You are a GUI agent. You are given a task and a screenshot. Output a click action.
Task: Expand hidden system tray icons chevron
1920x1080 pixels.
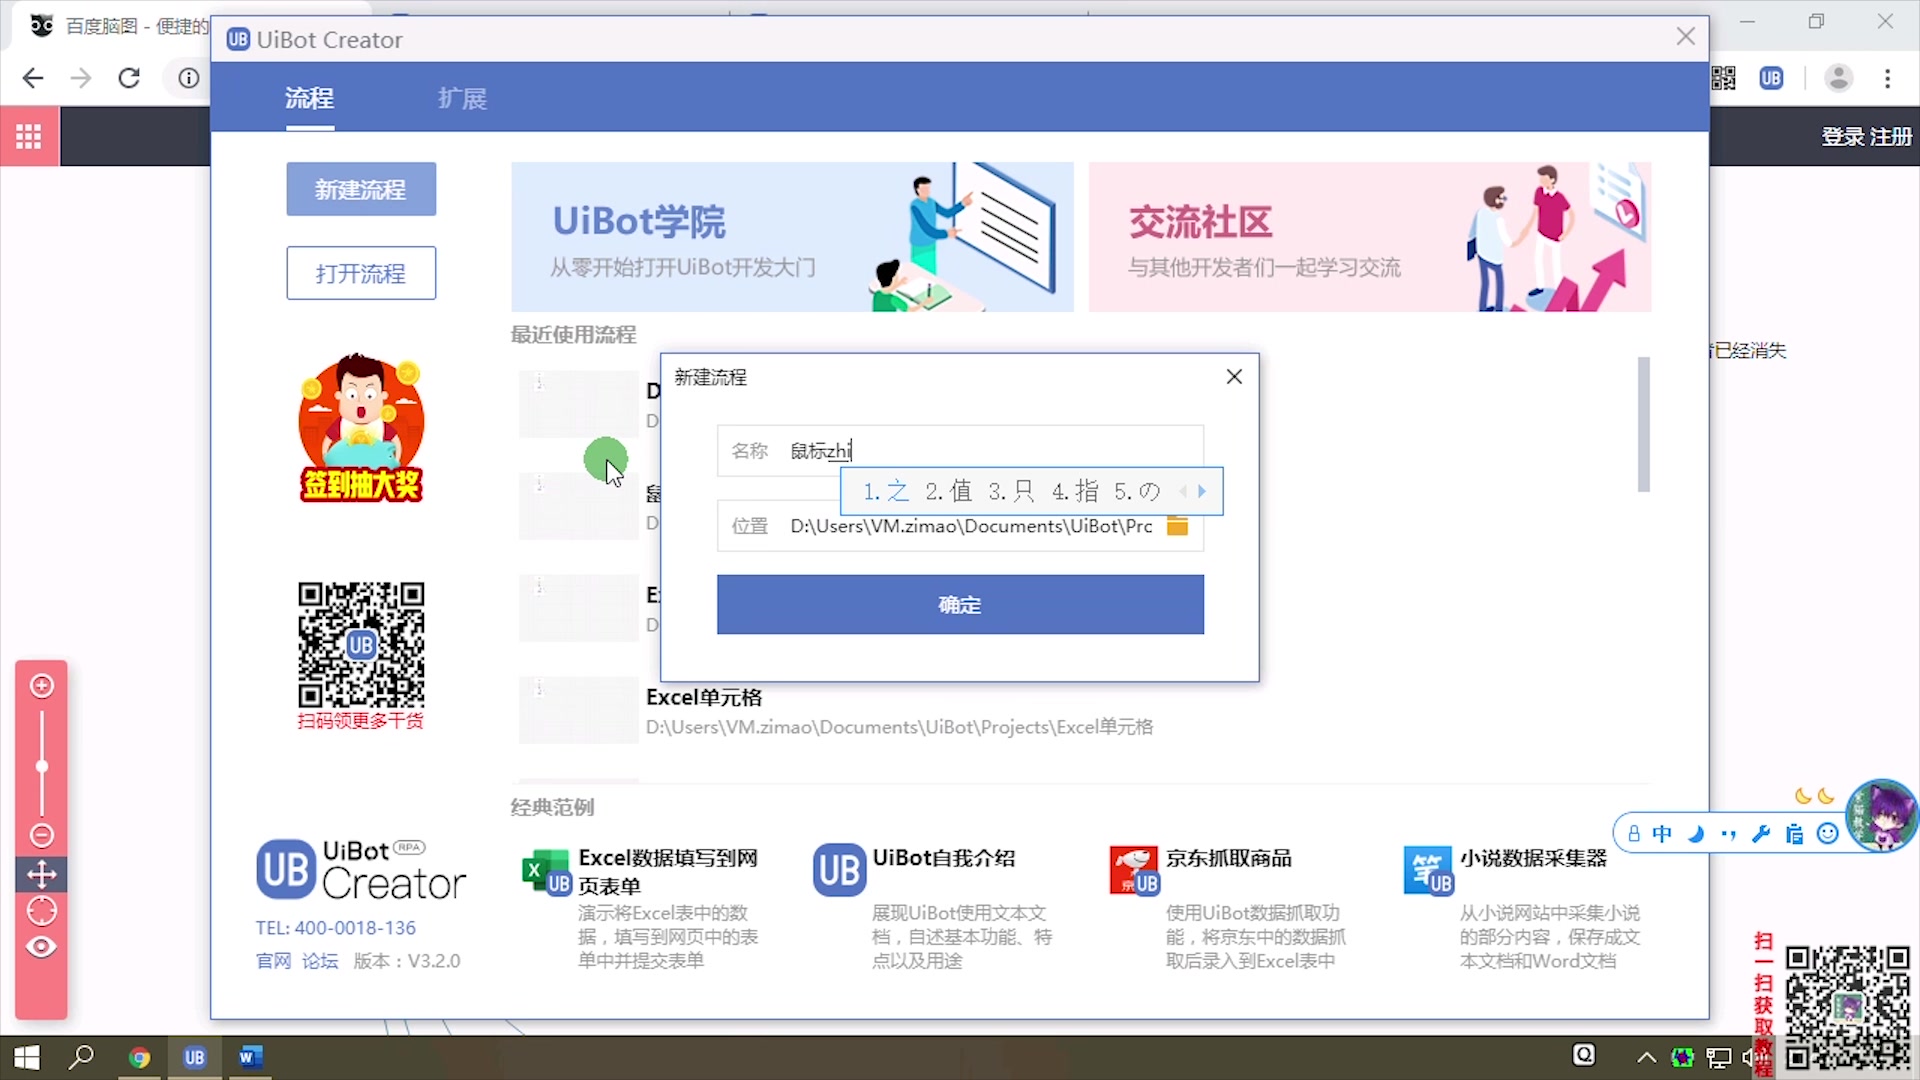1646,1057
